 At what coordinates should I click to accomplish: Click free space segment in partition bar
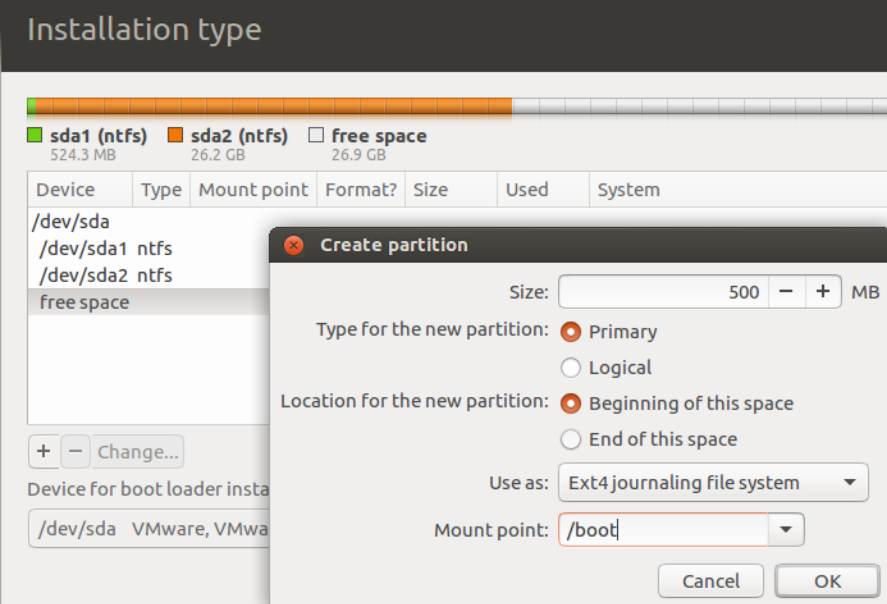(700, 106)
